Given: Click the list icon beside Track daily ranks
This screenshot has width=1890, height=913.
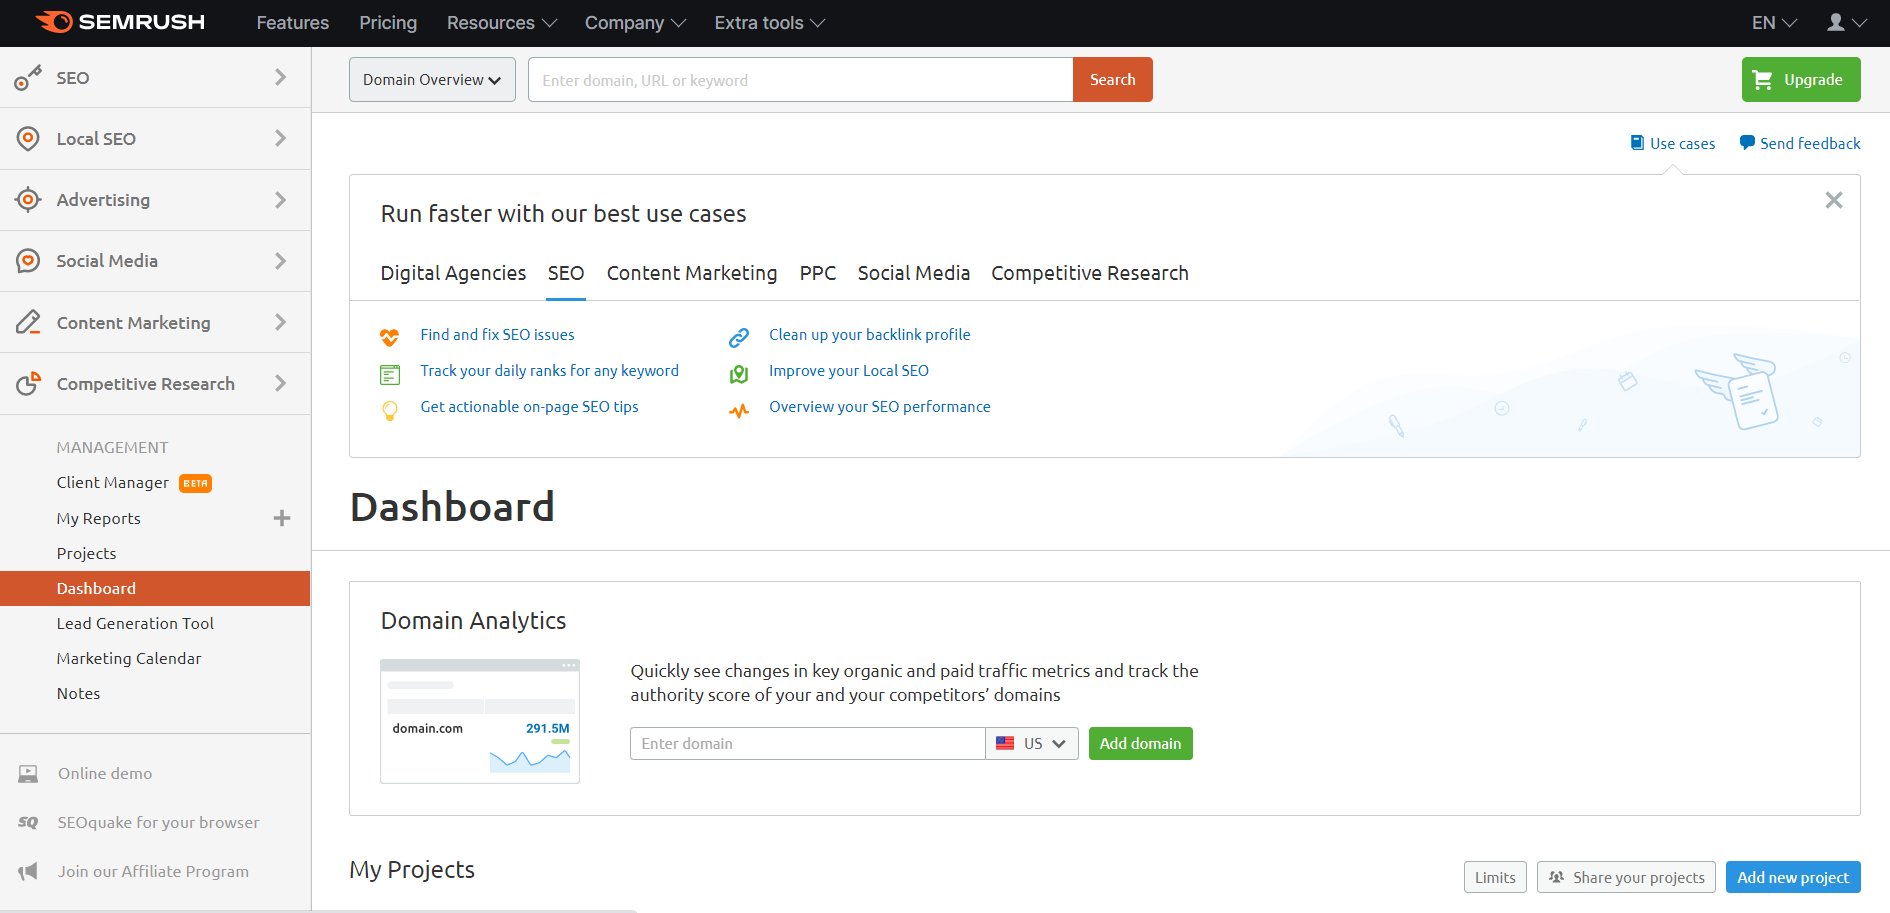Looking at the screenshot, I should coord(390,375).
